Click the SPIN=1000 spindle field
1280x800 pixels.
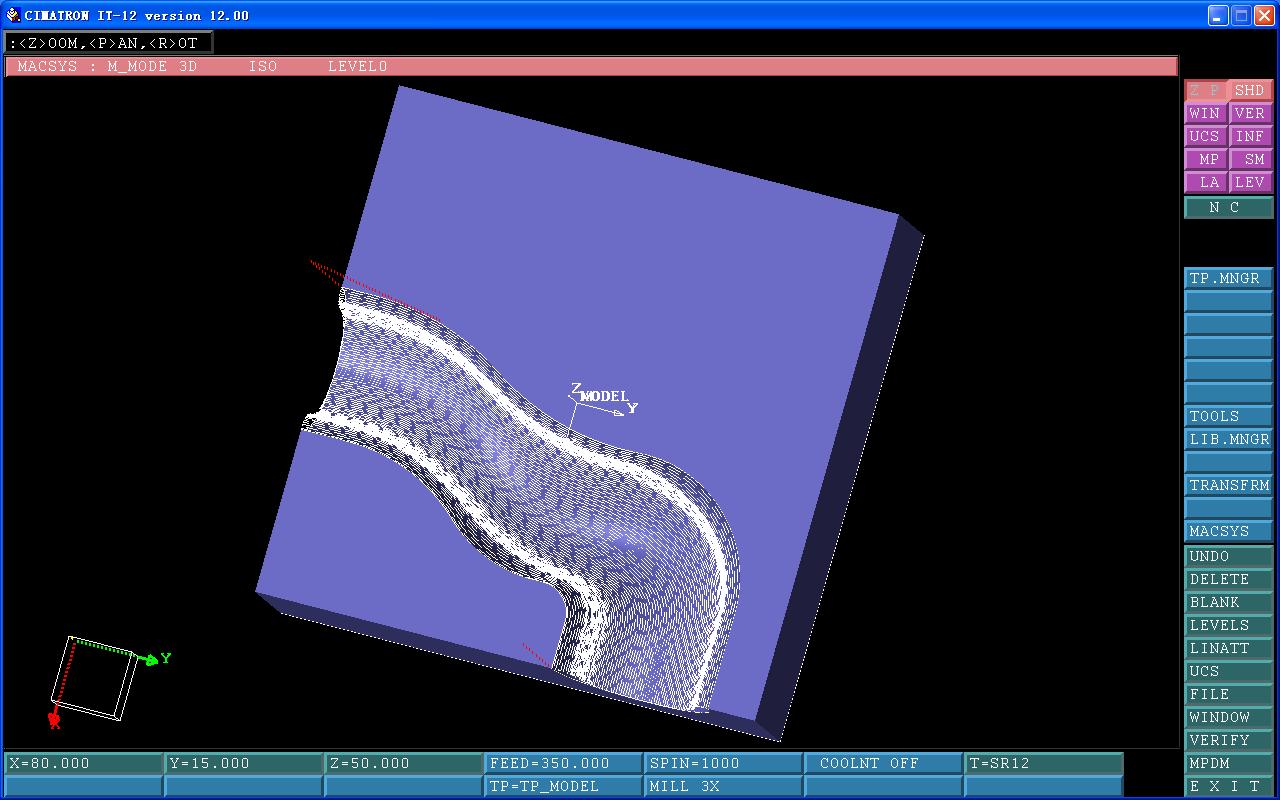(724, 763)
